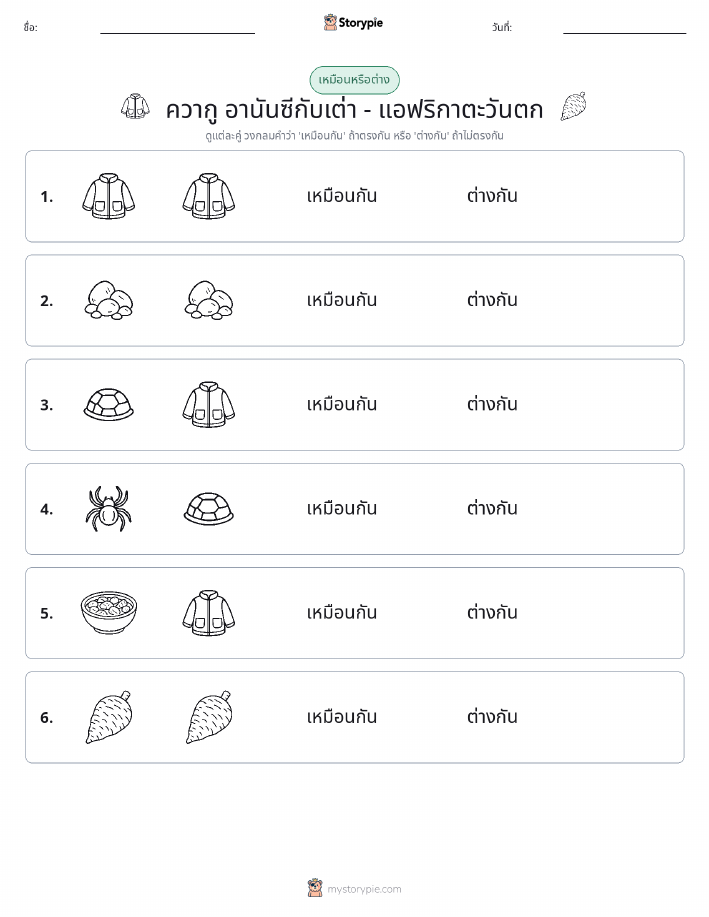Viewport: 709px width, 917px height.
Task: Select the turtle shell in row 3
Action: tap(109, 404)
